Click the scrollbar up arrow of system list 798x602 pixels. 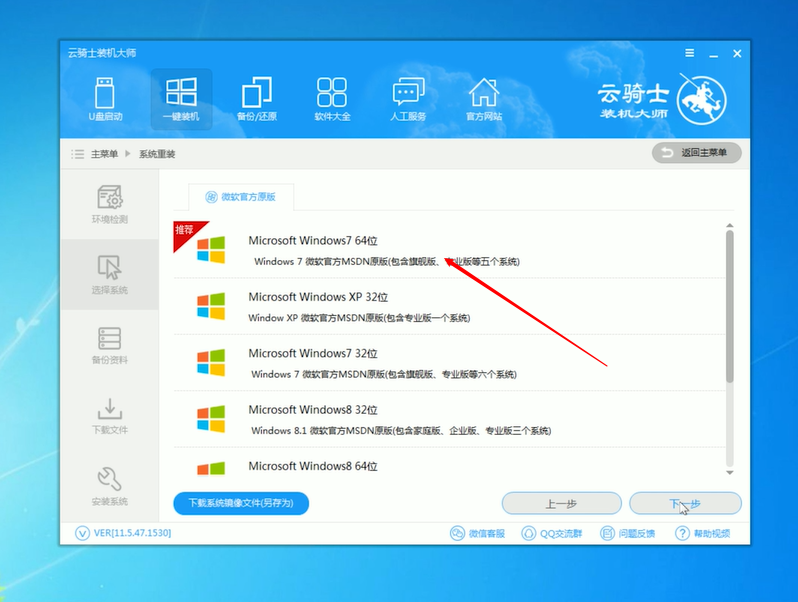point(730,225)
